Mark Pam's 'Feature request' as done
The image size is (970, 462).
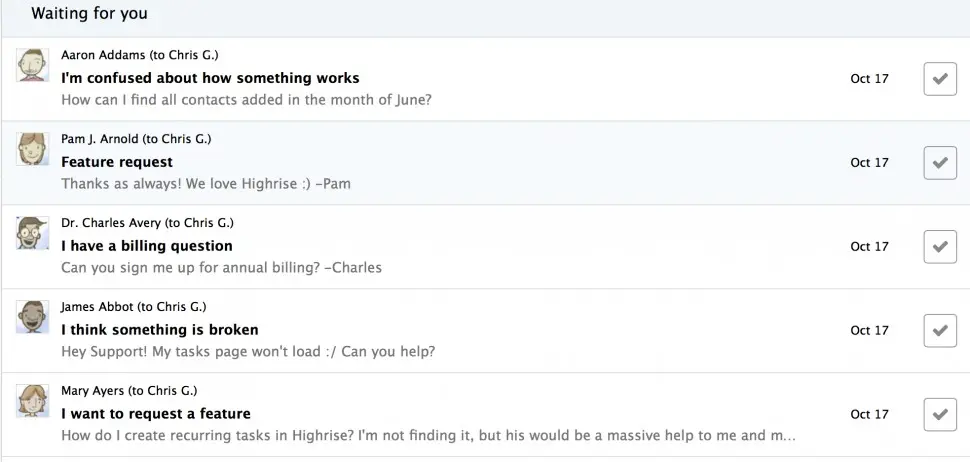click(x=939, y=163)
